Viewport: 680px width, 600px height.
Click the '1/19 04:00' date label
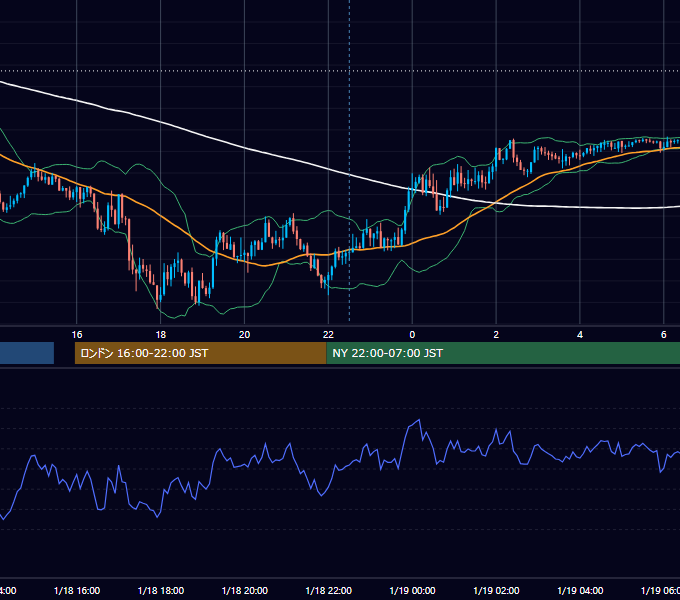tap(580, 591)
